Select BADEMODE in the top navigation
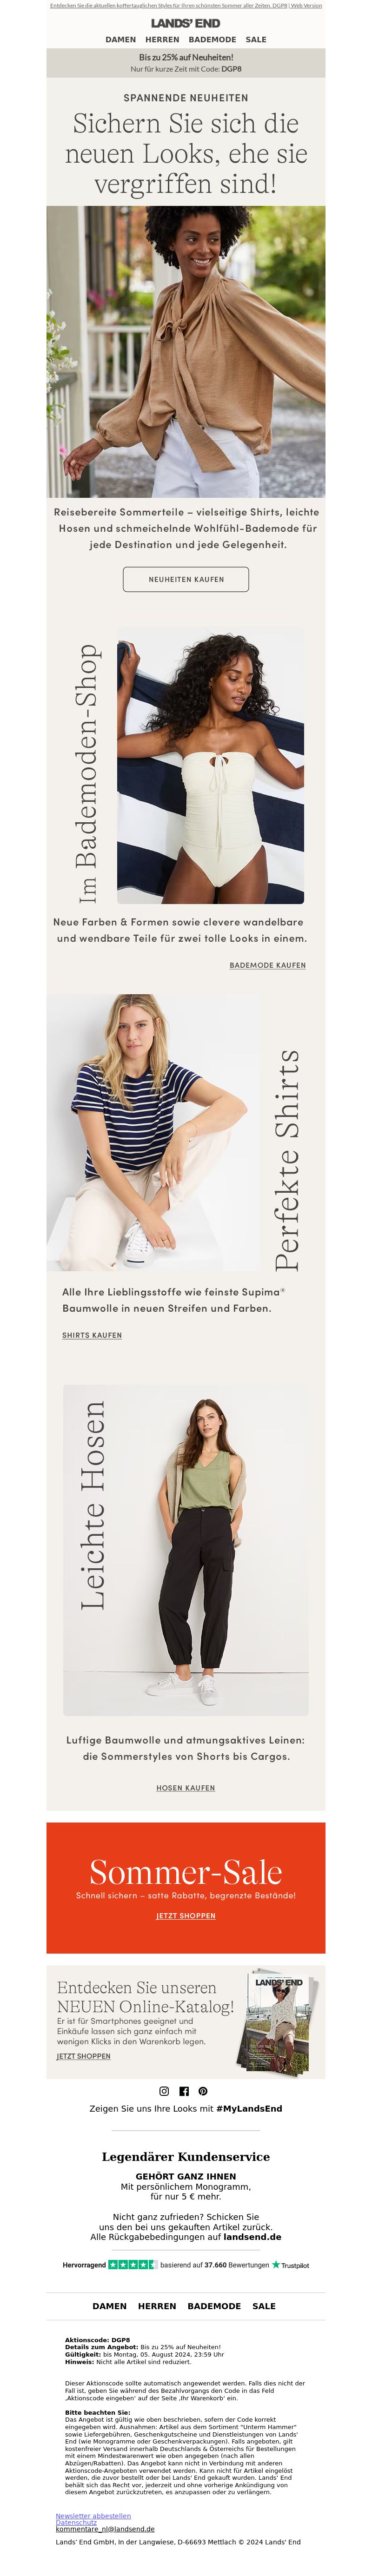The width and height of the screenshot is (372, 2576). pos(212,40)
